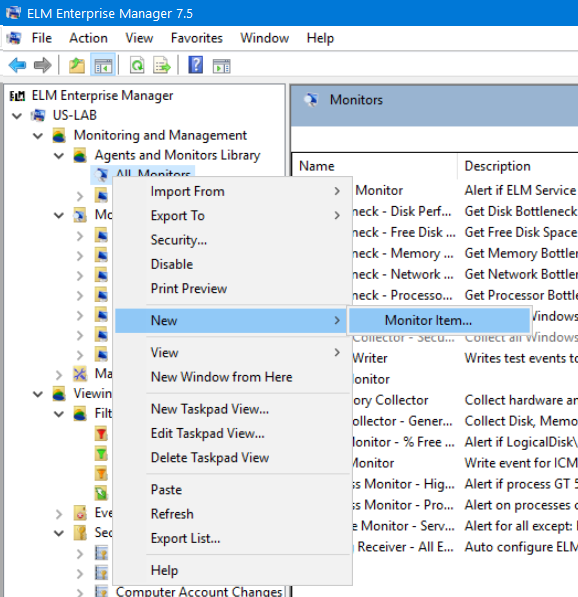
Task: Sort by the Name column header
Action: tap(374, 166)
